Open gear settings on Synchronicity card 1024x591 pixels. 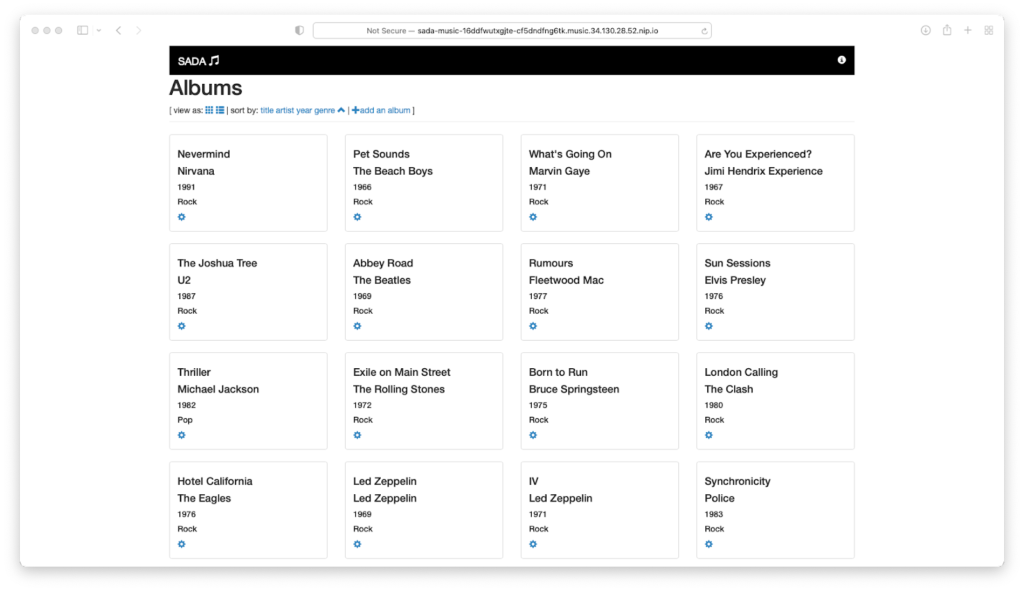point(709,544)
